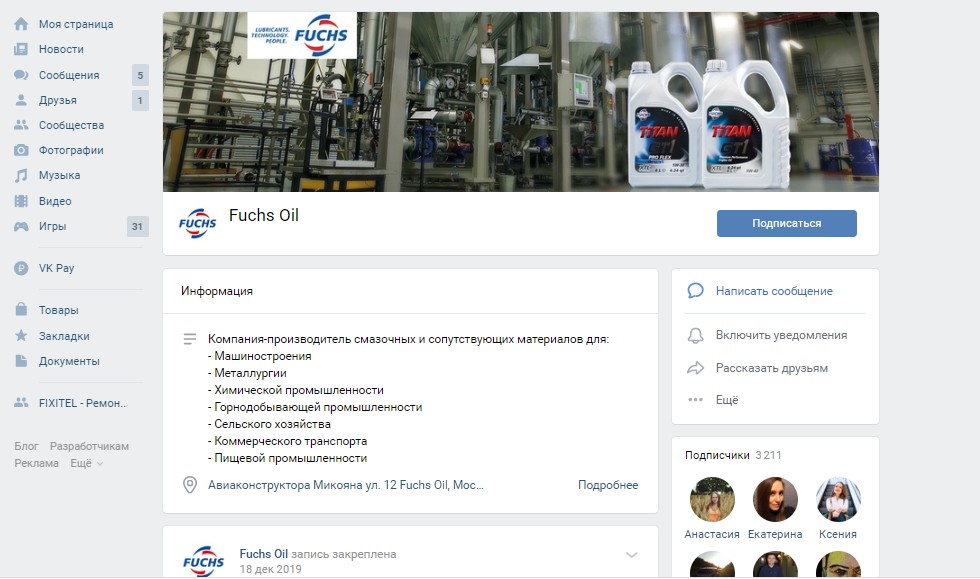Viewport: 980px width, 579px height.
Task: Click the name Ксения under subscribers
Action: [x=838, y=534]
